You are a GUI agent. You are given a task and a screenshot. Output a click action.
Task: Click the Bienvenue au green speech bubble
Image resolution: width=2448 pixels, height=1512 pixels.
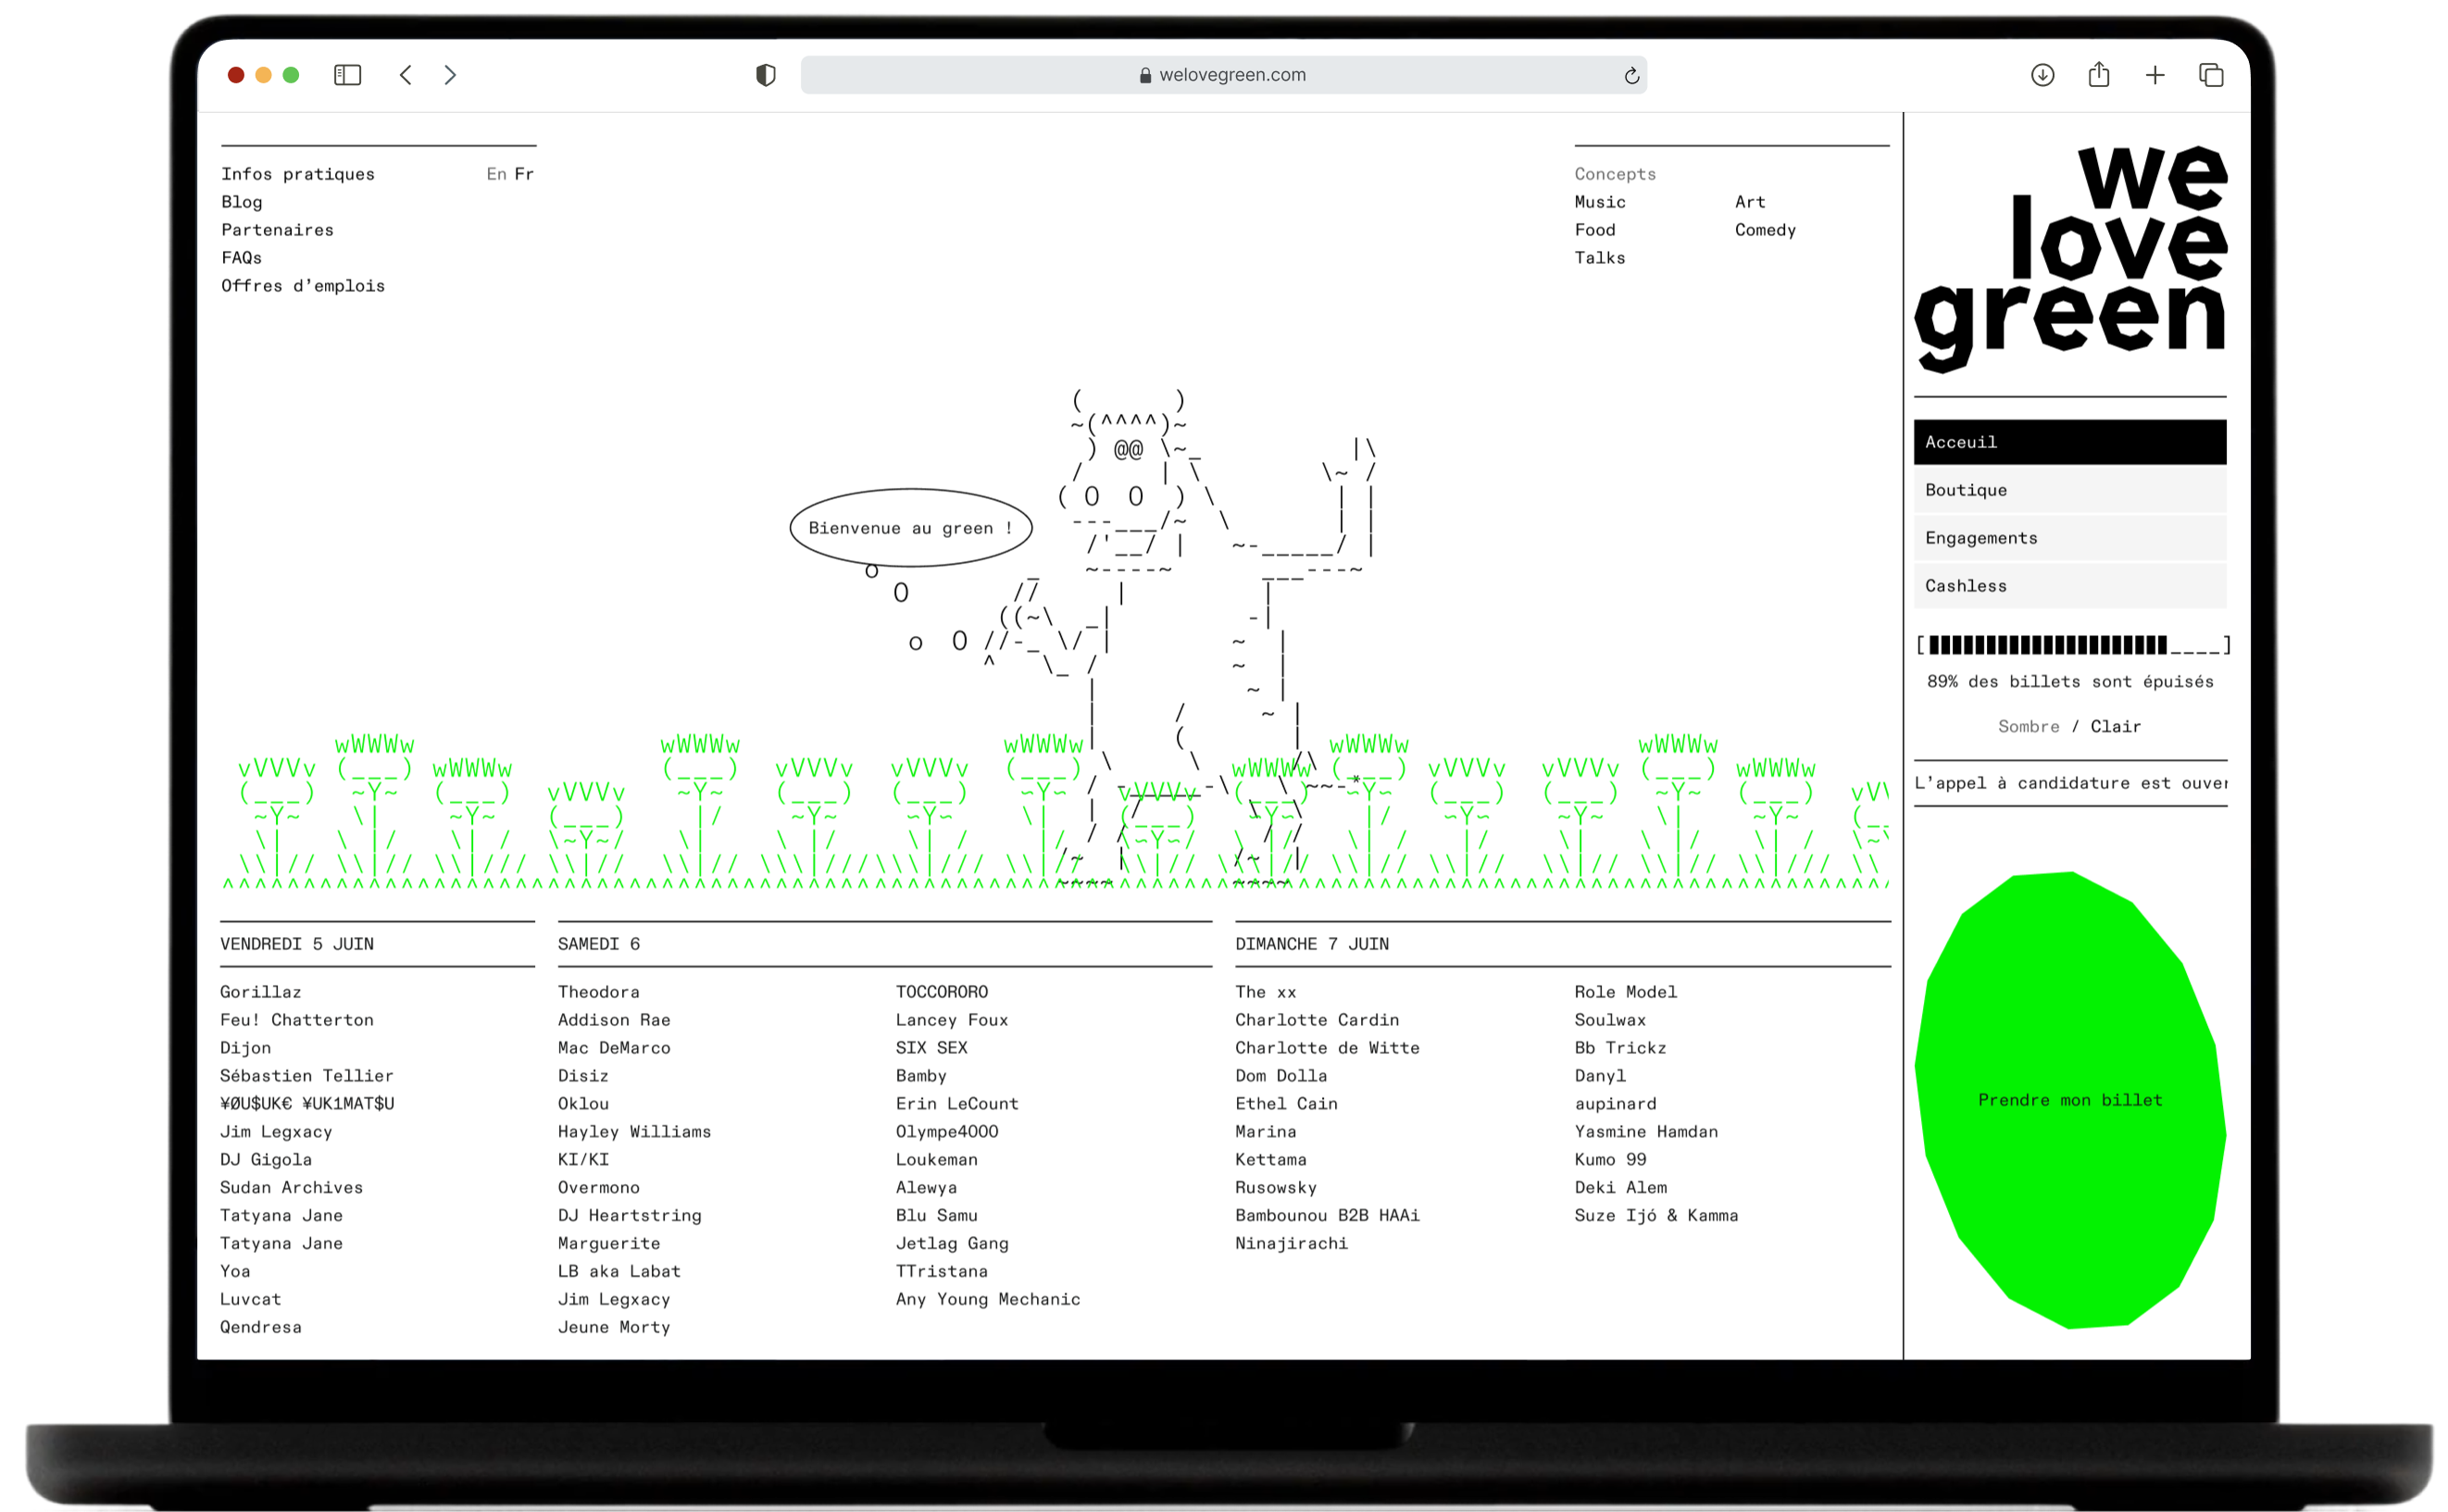tap(910, 528)
